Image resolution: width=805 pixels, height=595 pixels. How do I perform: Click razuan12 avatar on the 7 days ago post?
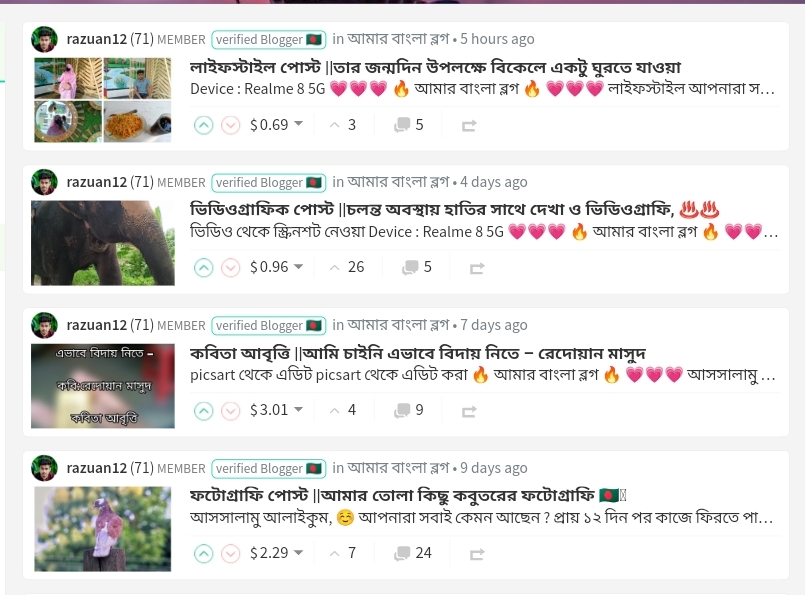[45, 325]
